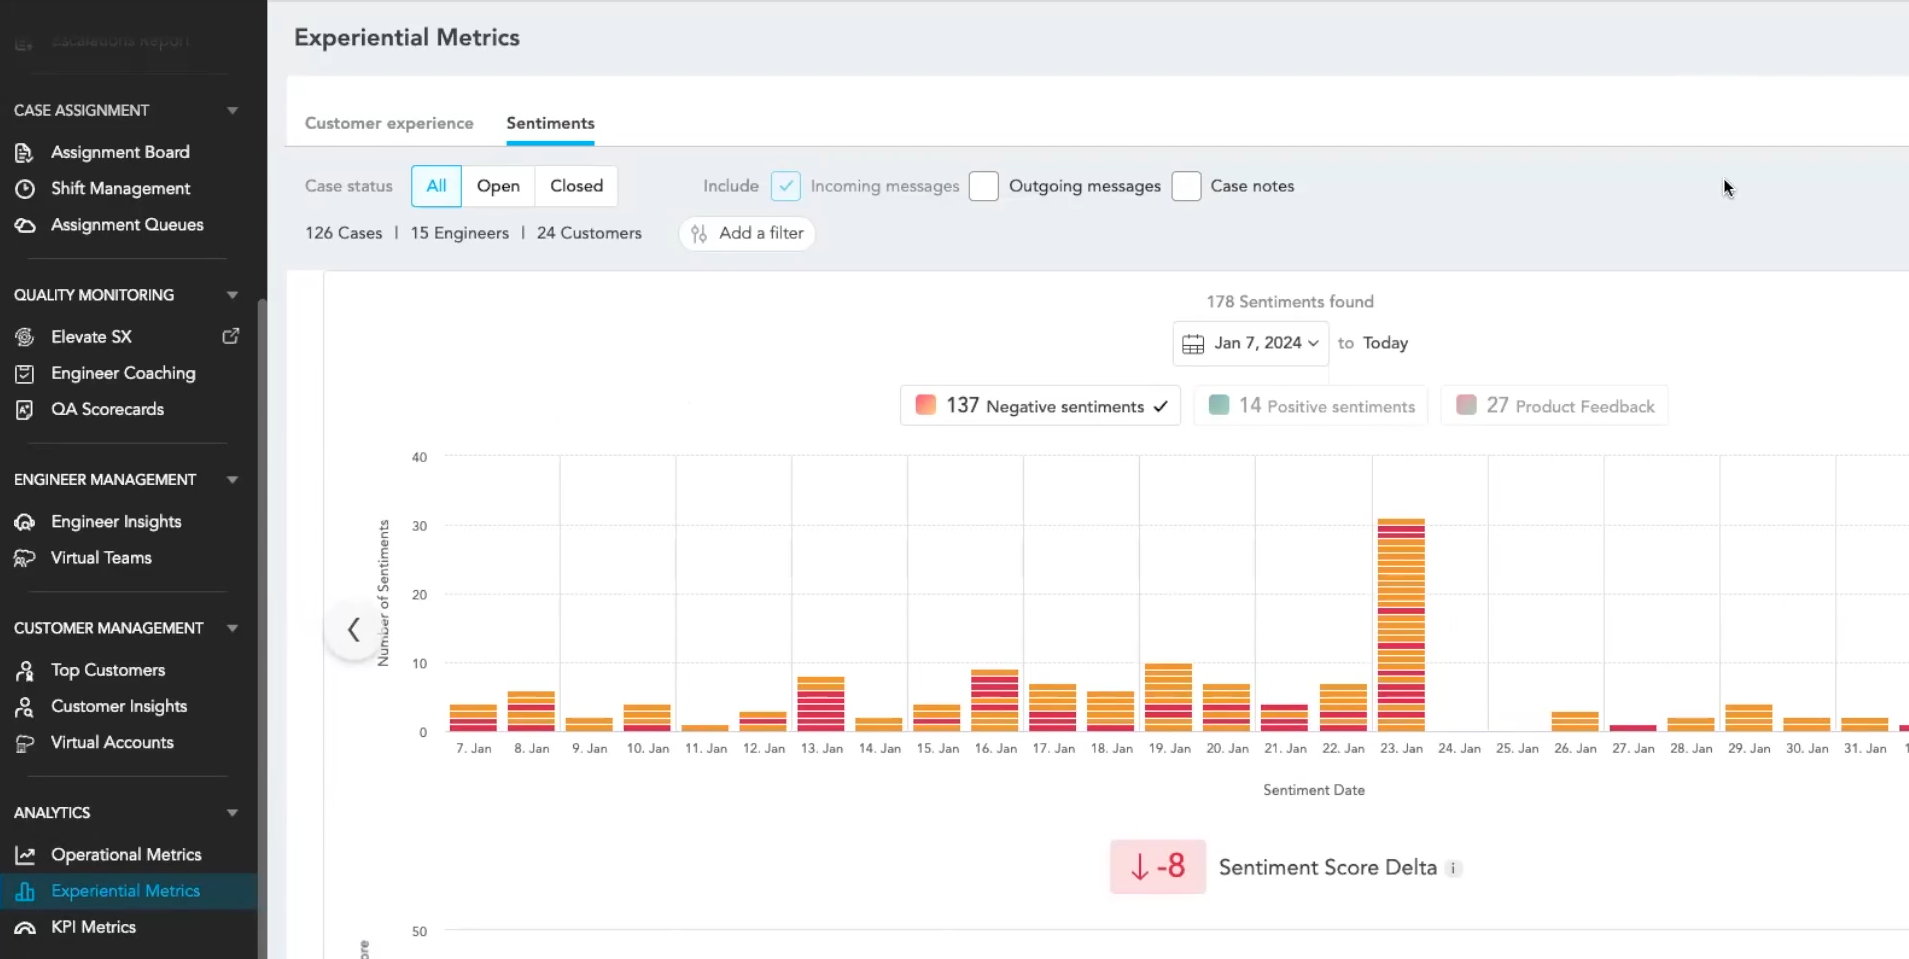Click the Add a filter button
The width and height of the screenshot is (1909, 959).
[x=747, y=233]
